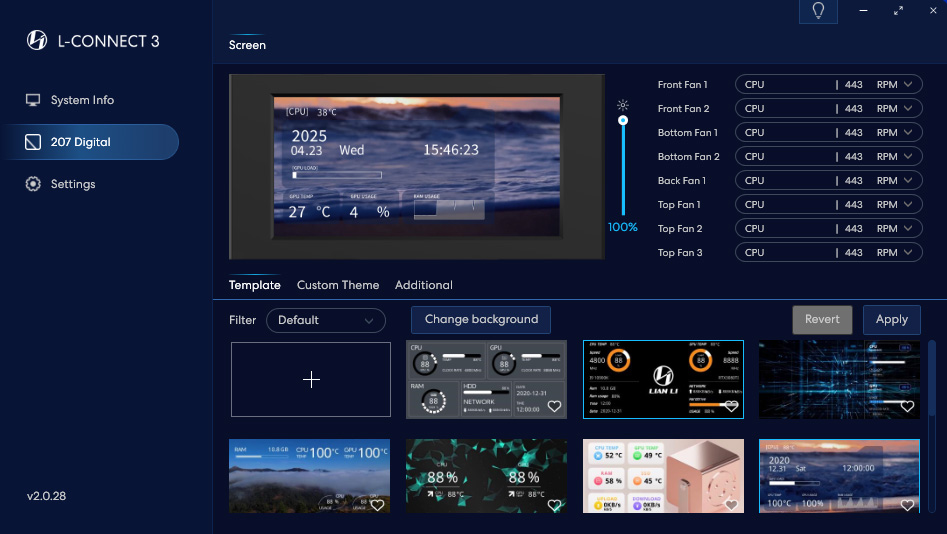Expand the Filter Default dropdown

point(326,320)
